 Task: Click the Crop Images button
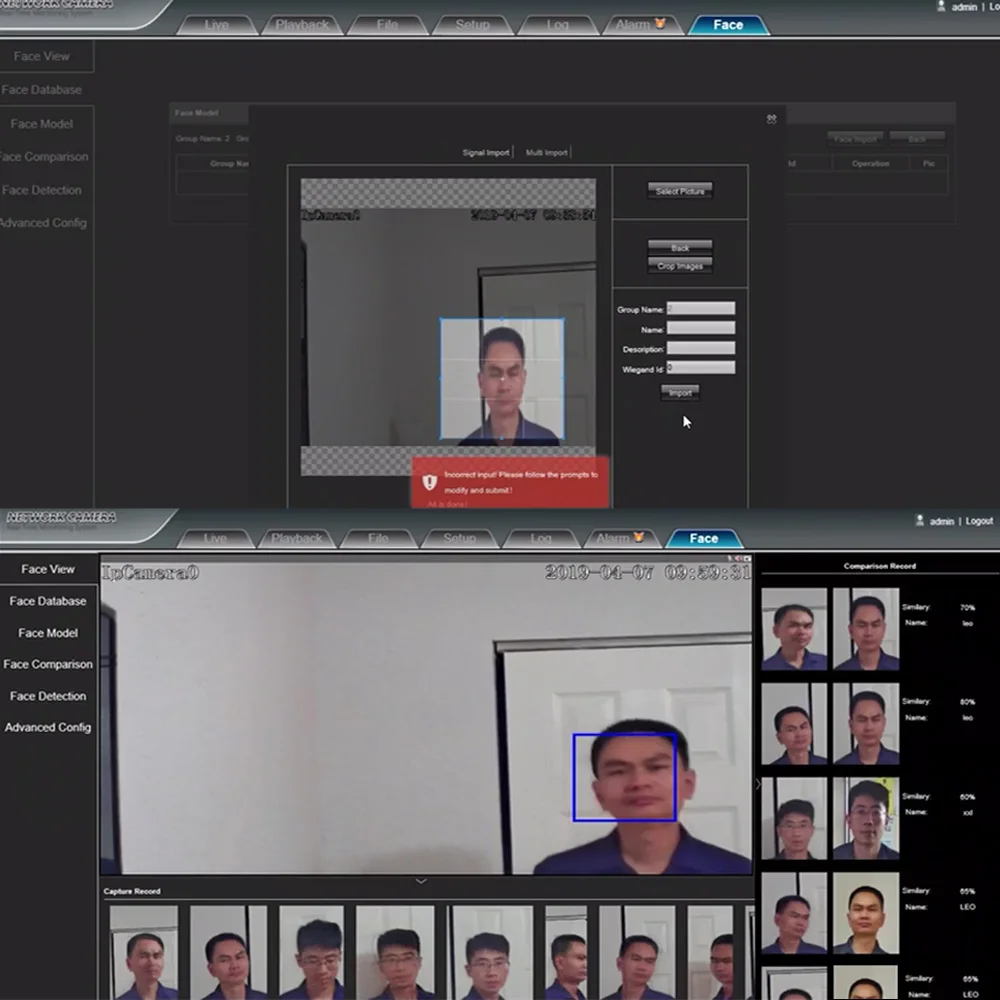click(x=680, y=266)
